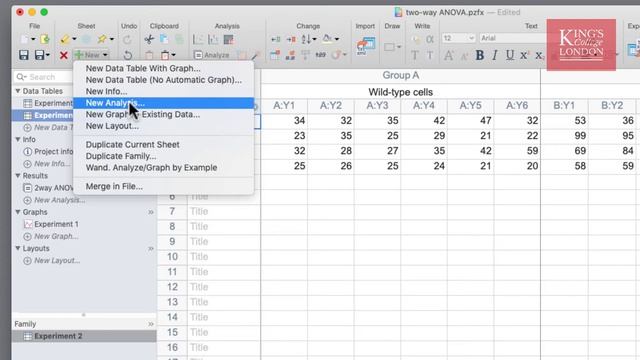Click the red X delete sheet icon

[63, 55]
